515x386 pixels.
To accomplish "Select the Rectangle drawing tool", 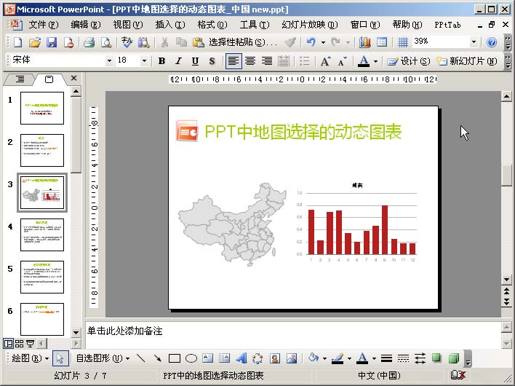I will [174, 359].
